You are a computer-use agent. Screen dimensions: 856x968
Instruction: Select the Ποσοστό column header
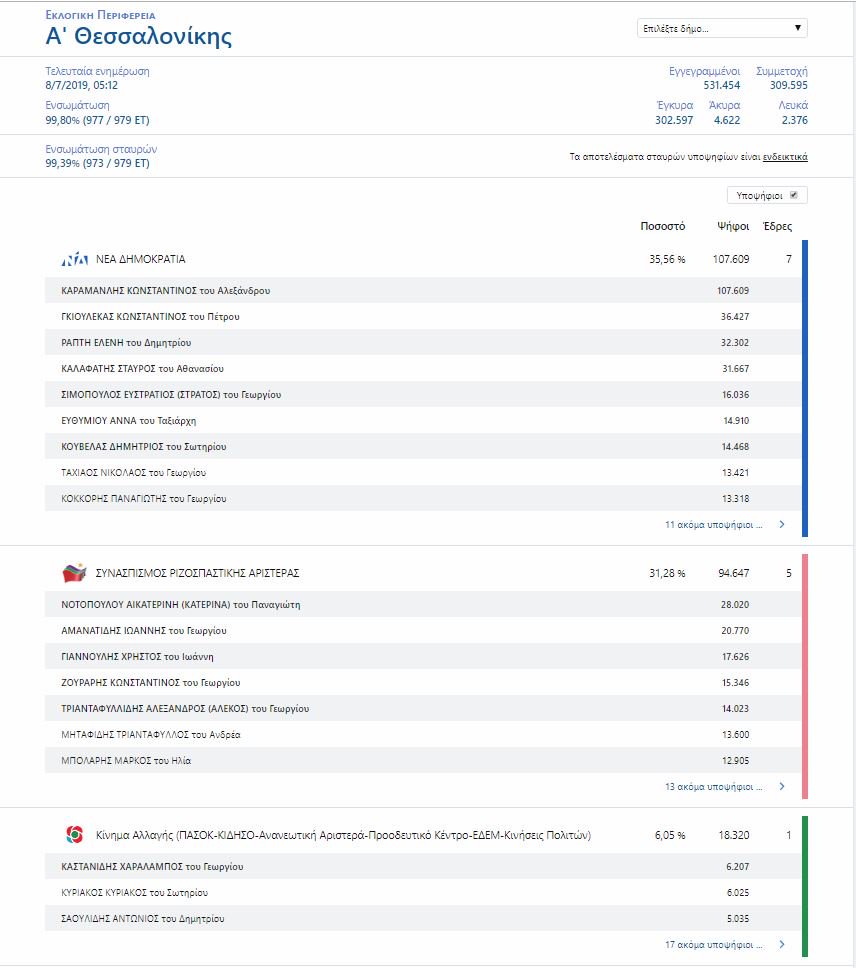(663, 226)
